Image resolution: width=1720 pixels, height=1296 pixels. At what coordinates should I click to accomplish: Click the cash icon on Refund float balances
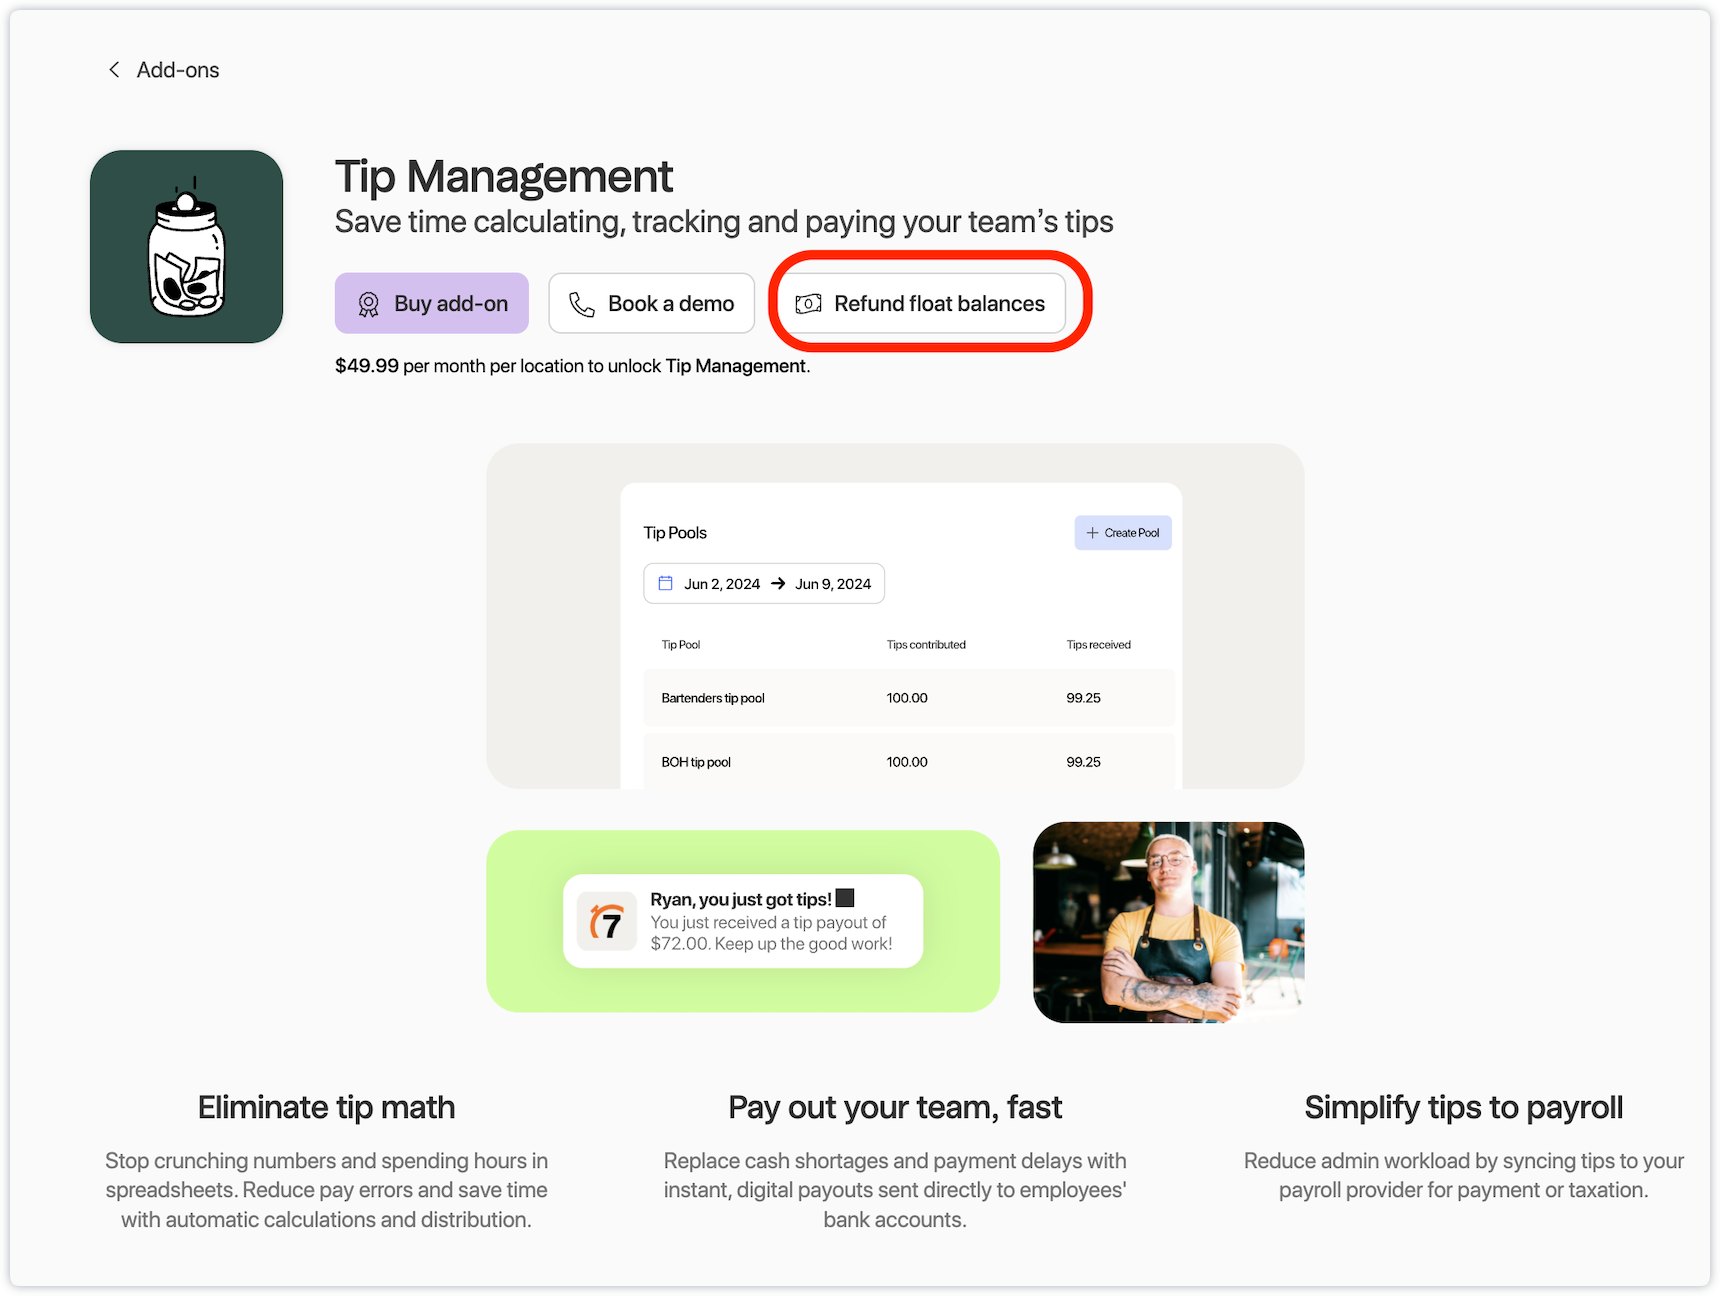pos(808,304)
